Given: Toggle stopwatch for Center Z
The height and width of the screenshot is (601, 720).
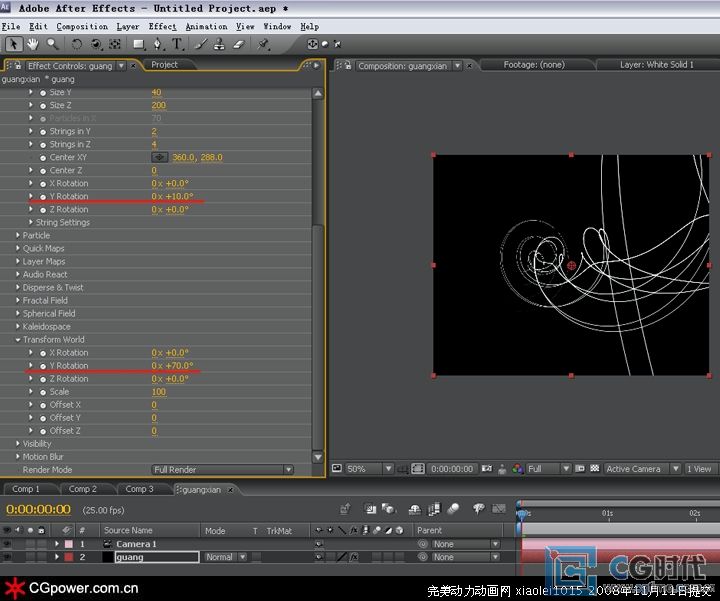Looking at the screenshot, I should point(43,171).
